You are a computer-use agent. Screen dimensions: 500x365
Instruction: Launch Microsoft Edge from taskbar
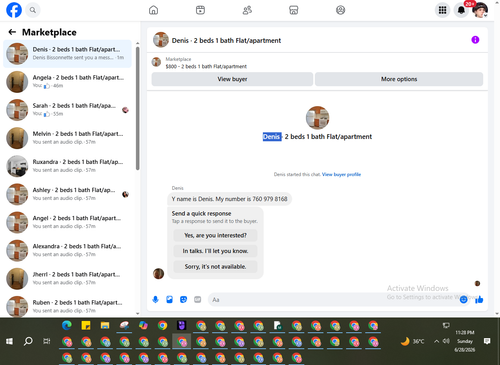67,325
